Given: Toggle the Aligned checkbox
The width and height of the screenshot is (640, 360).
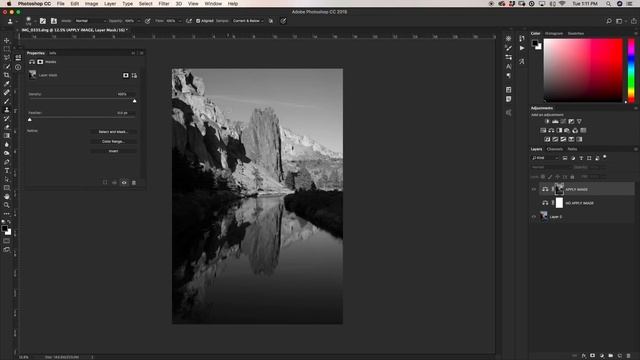Looking at the screenshot, I should point(198,21).
